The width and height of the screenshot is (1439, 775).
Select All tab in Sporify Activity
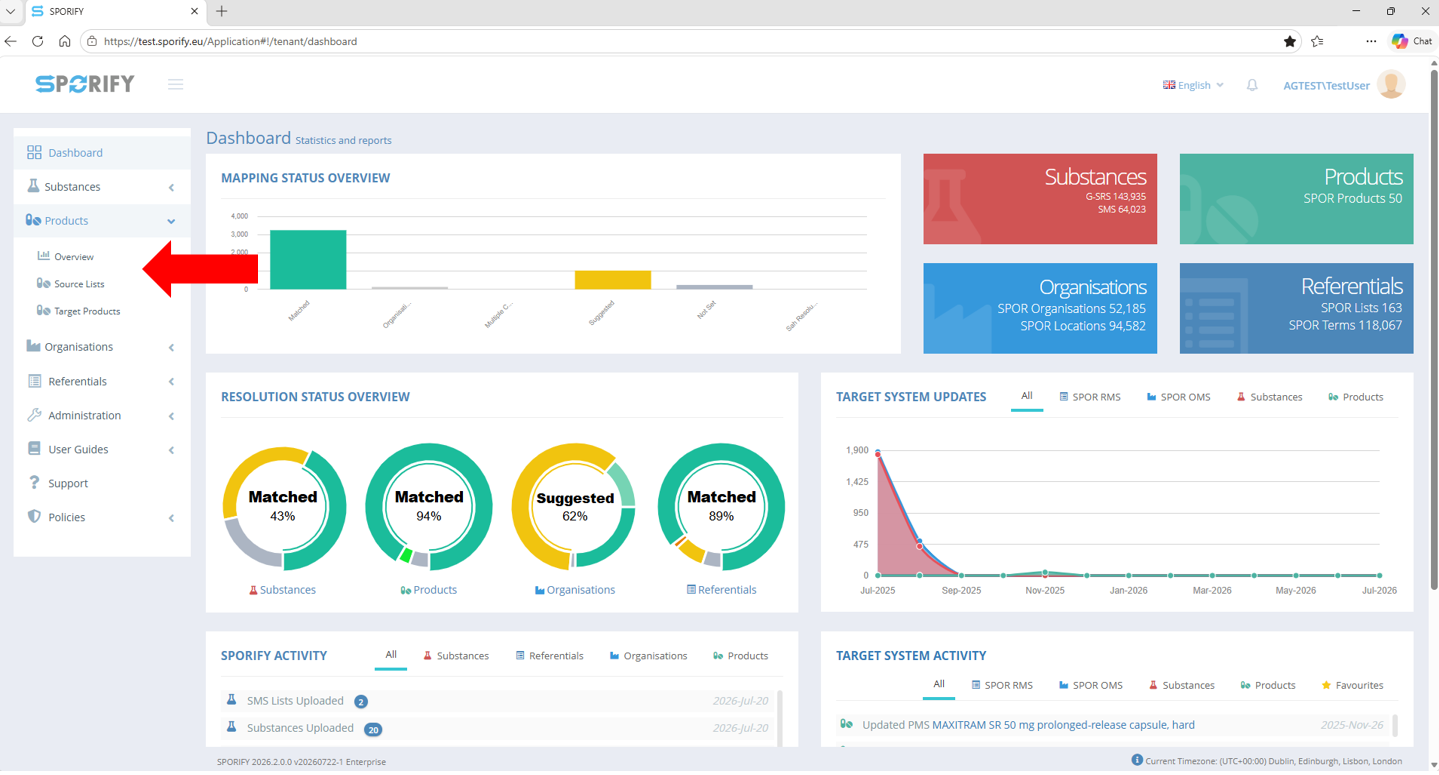click(x=391, y=656)
